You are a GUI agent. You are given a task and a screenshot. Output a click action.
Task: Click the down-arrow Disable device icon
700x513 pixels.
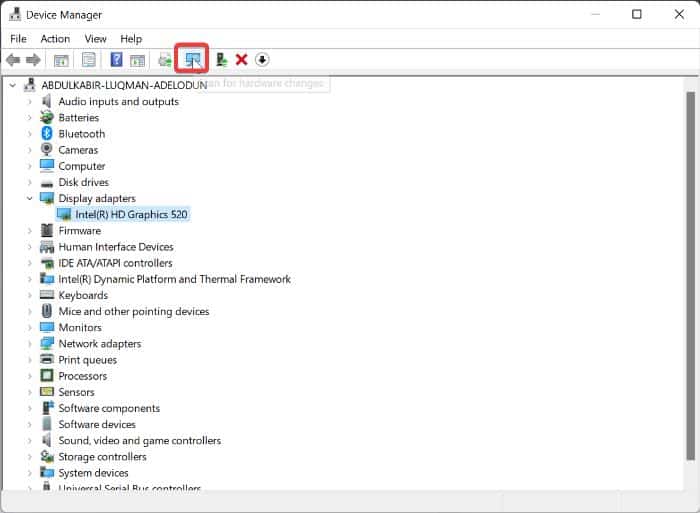pyautogui.click(x=262, y=59)
